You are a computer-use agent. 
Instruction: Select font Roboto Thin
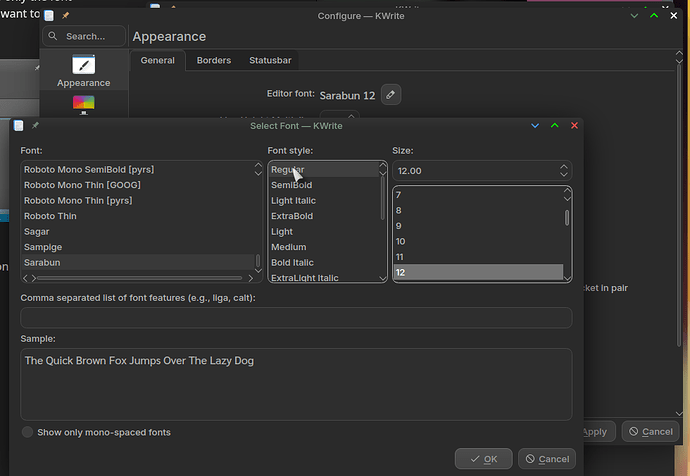tap(138, 216)
